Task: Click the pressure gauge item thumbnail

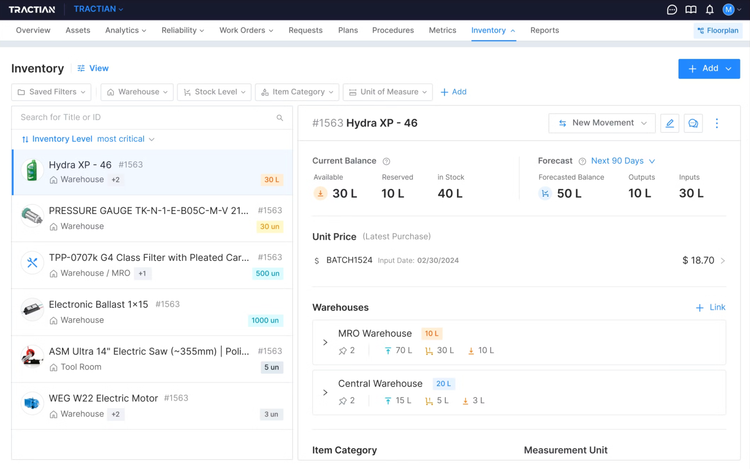Action: (32, 217)
